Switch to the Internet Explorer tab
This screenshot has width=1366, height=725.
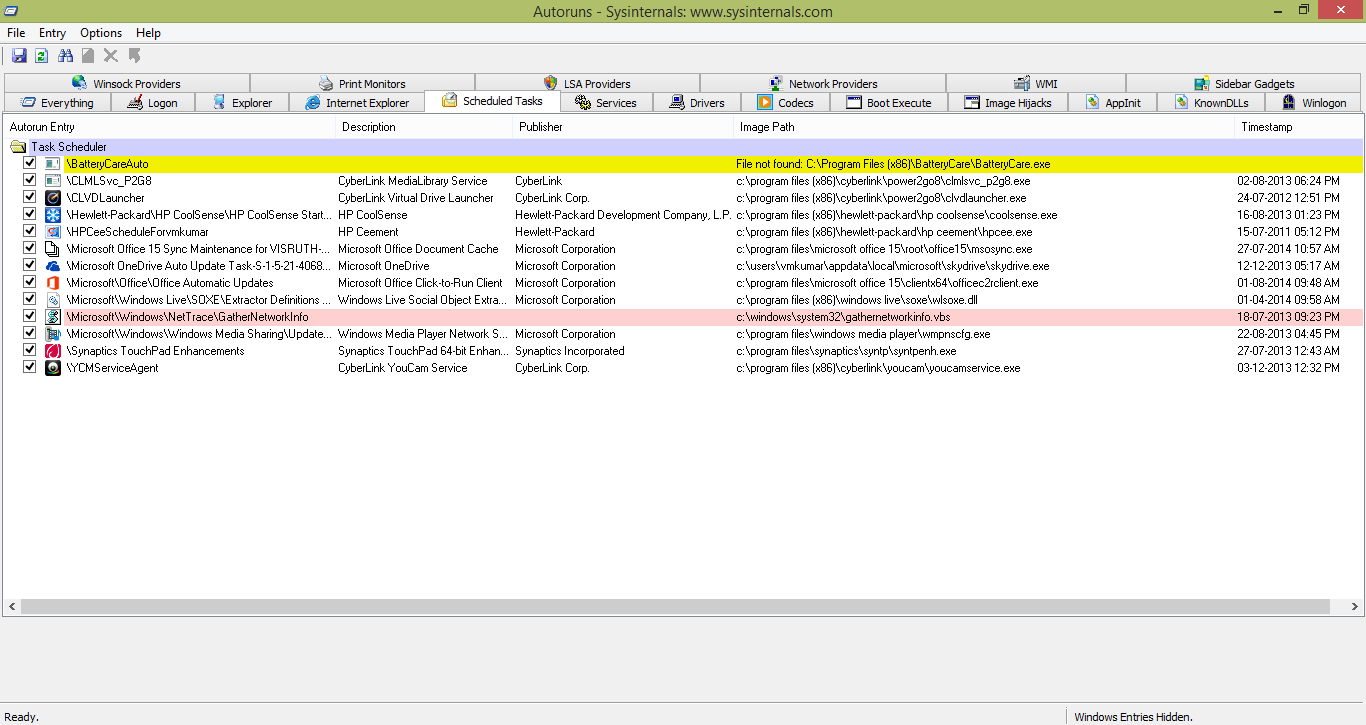357,103
